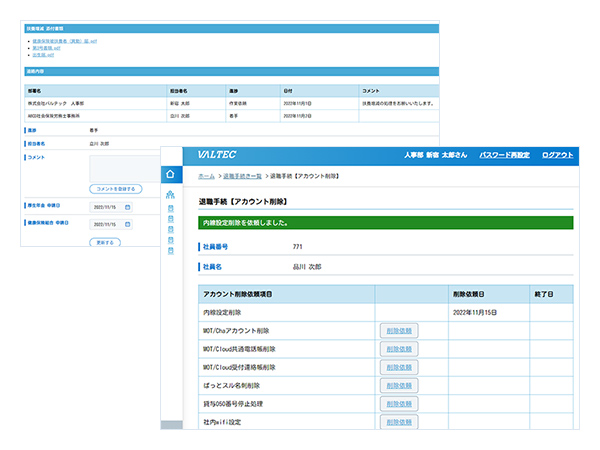600x450 pixels.
Task: Open 退職手続き一覧 breadcrumb link
Action: [241, 175]
